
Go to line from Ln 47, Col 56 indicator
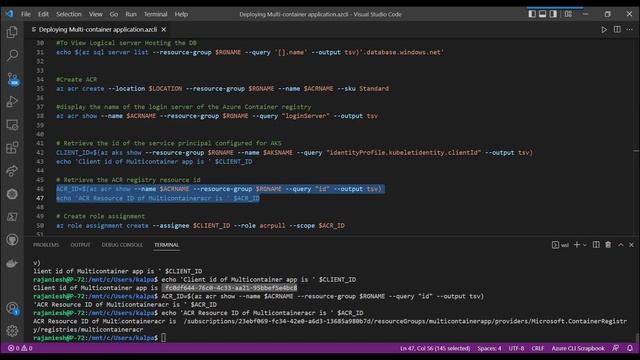pyautogui.click(x=435, y=348)
